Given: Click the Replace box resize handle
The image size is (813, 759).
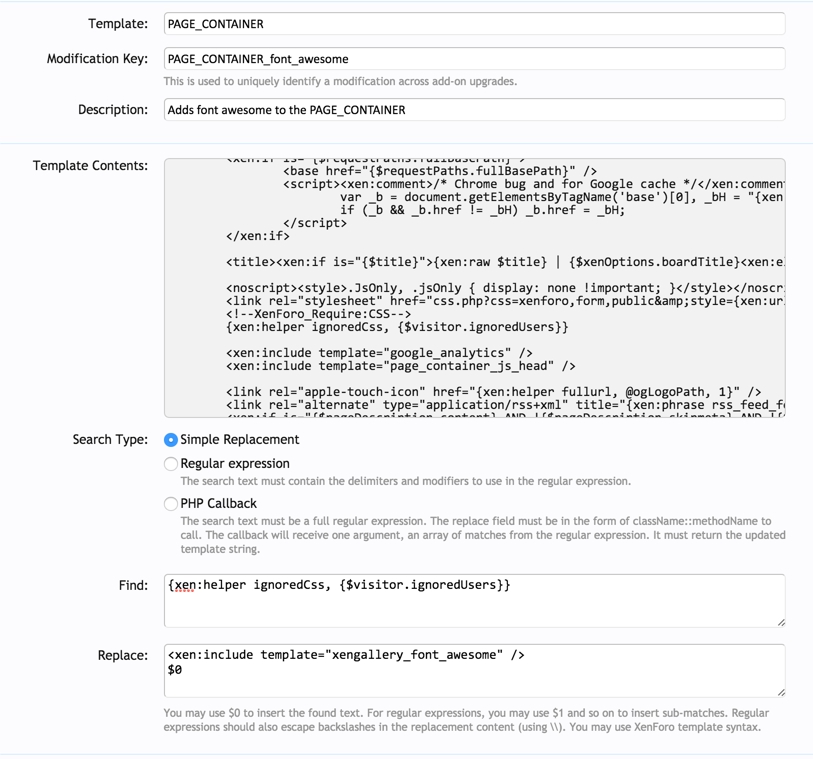Looking at the screenshot, I should [x=781, y=692].
